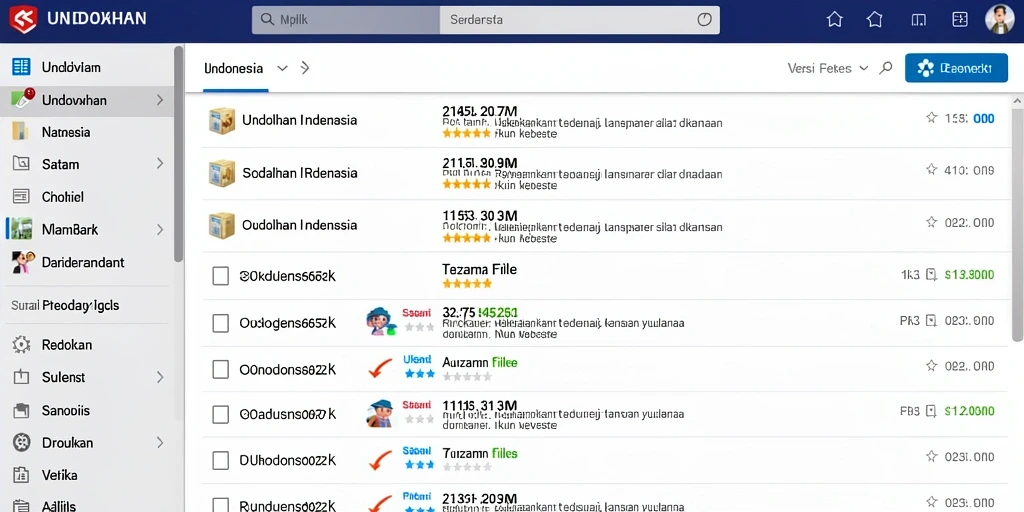Star the Sodalhan IRdenasia row
Viewport: 1024px width, 512px height.
(x=931, y=170)
